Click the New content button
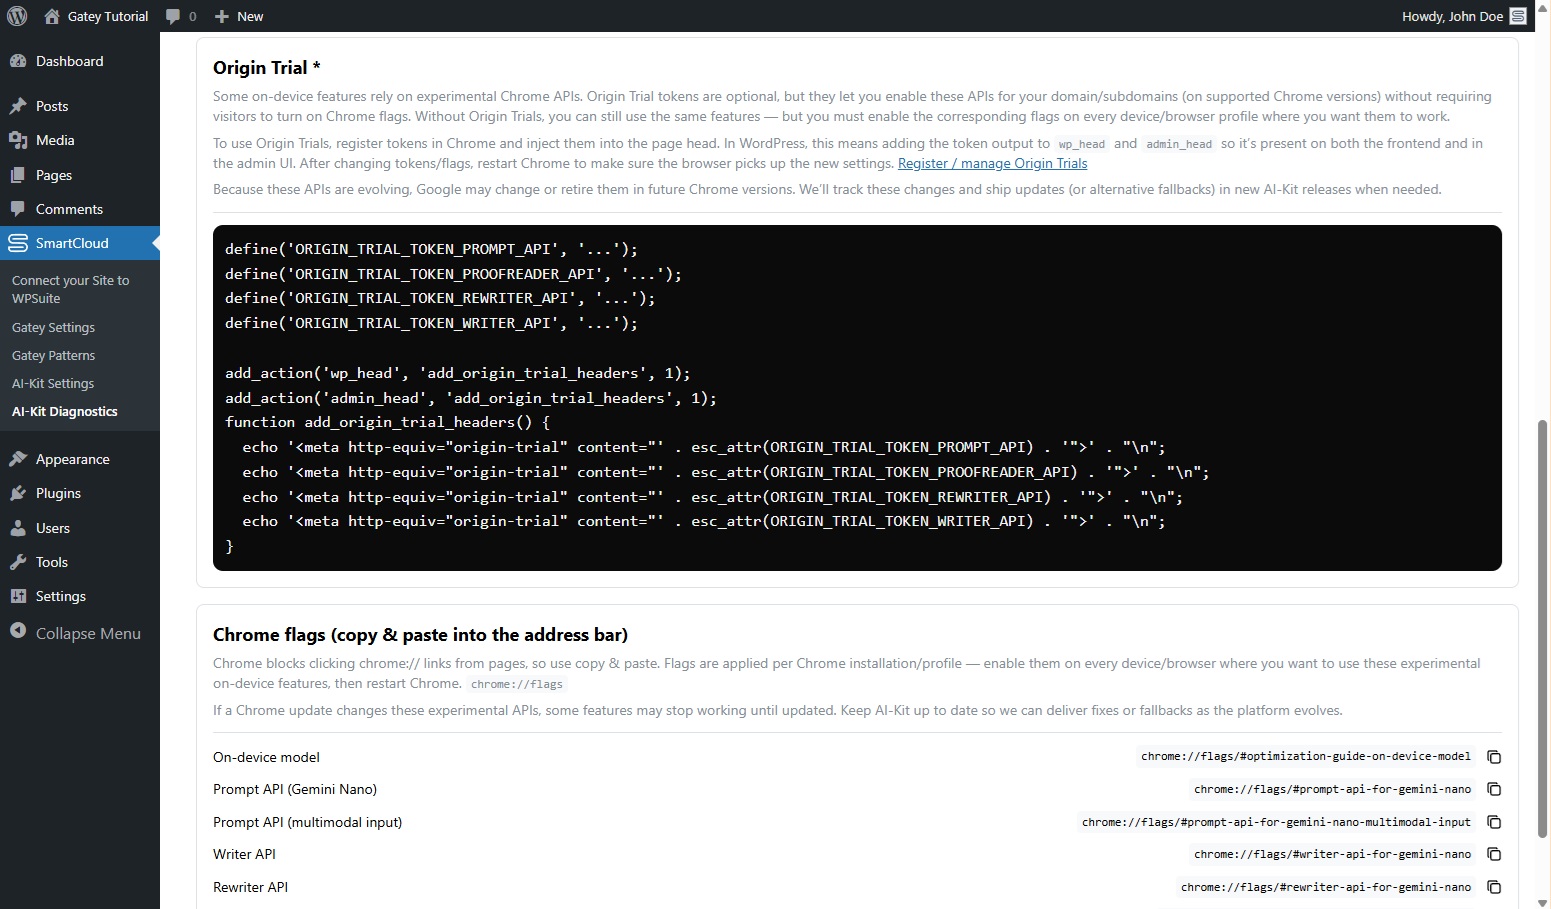The image size is (1551, 909). tap(240, 16)
